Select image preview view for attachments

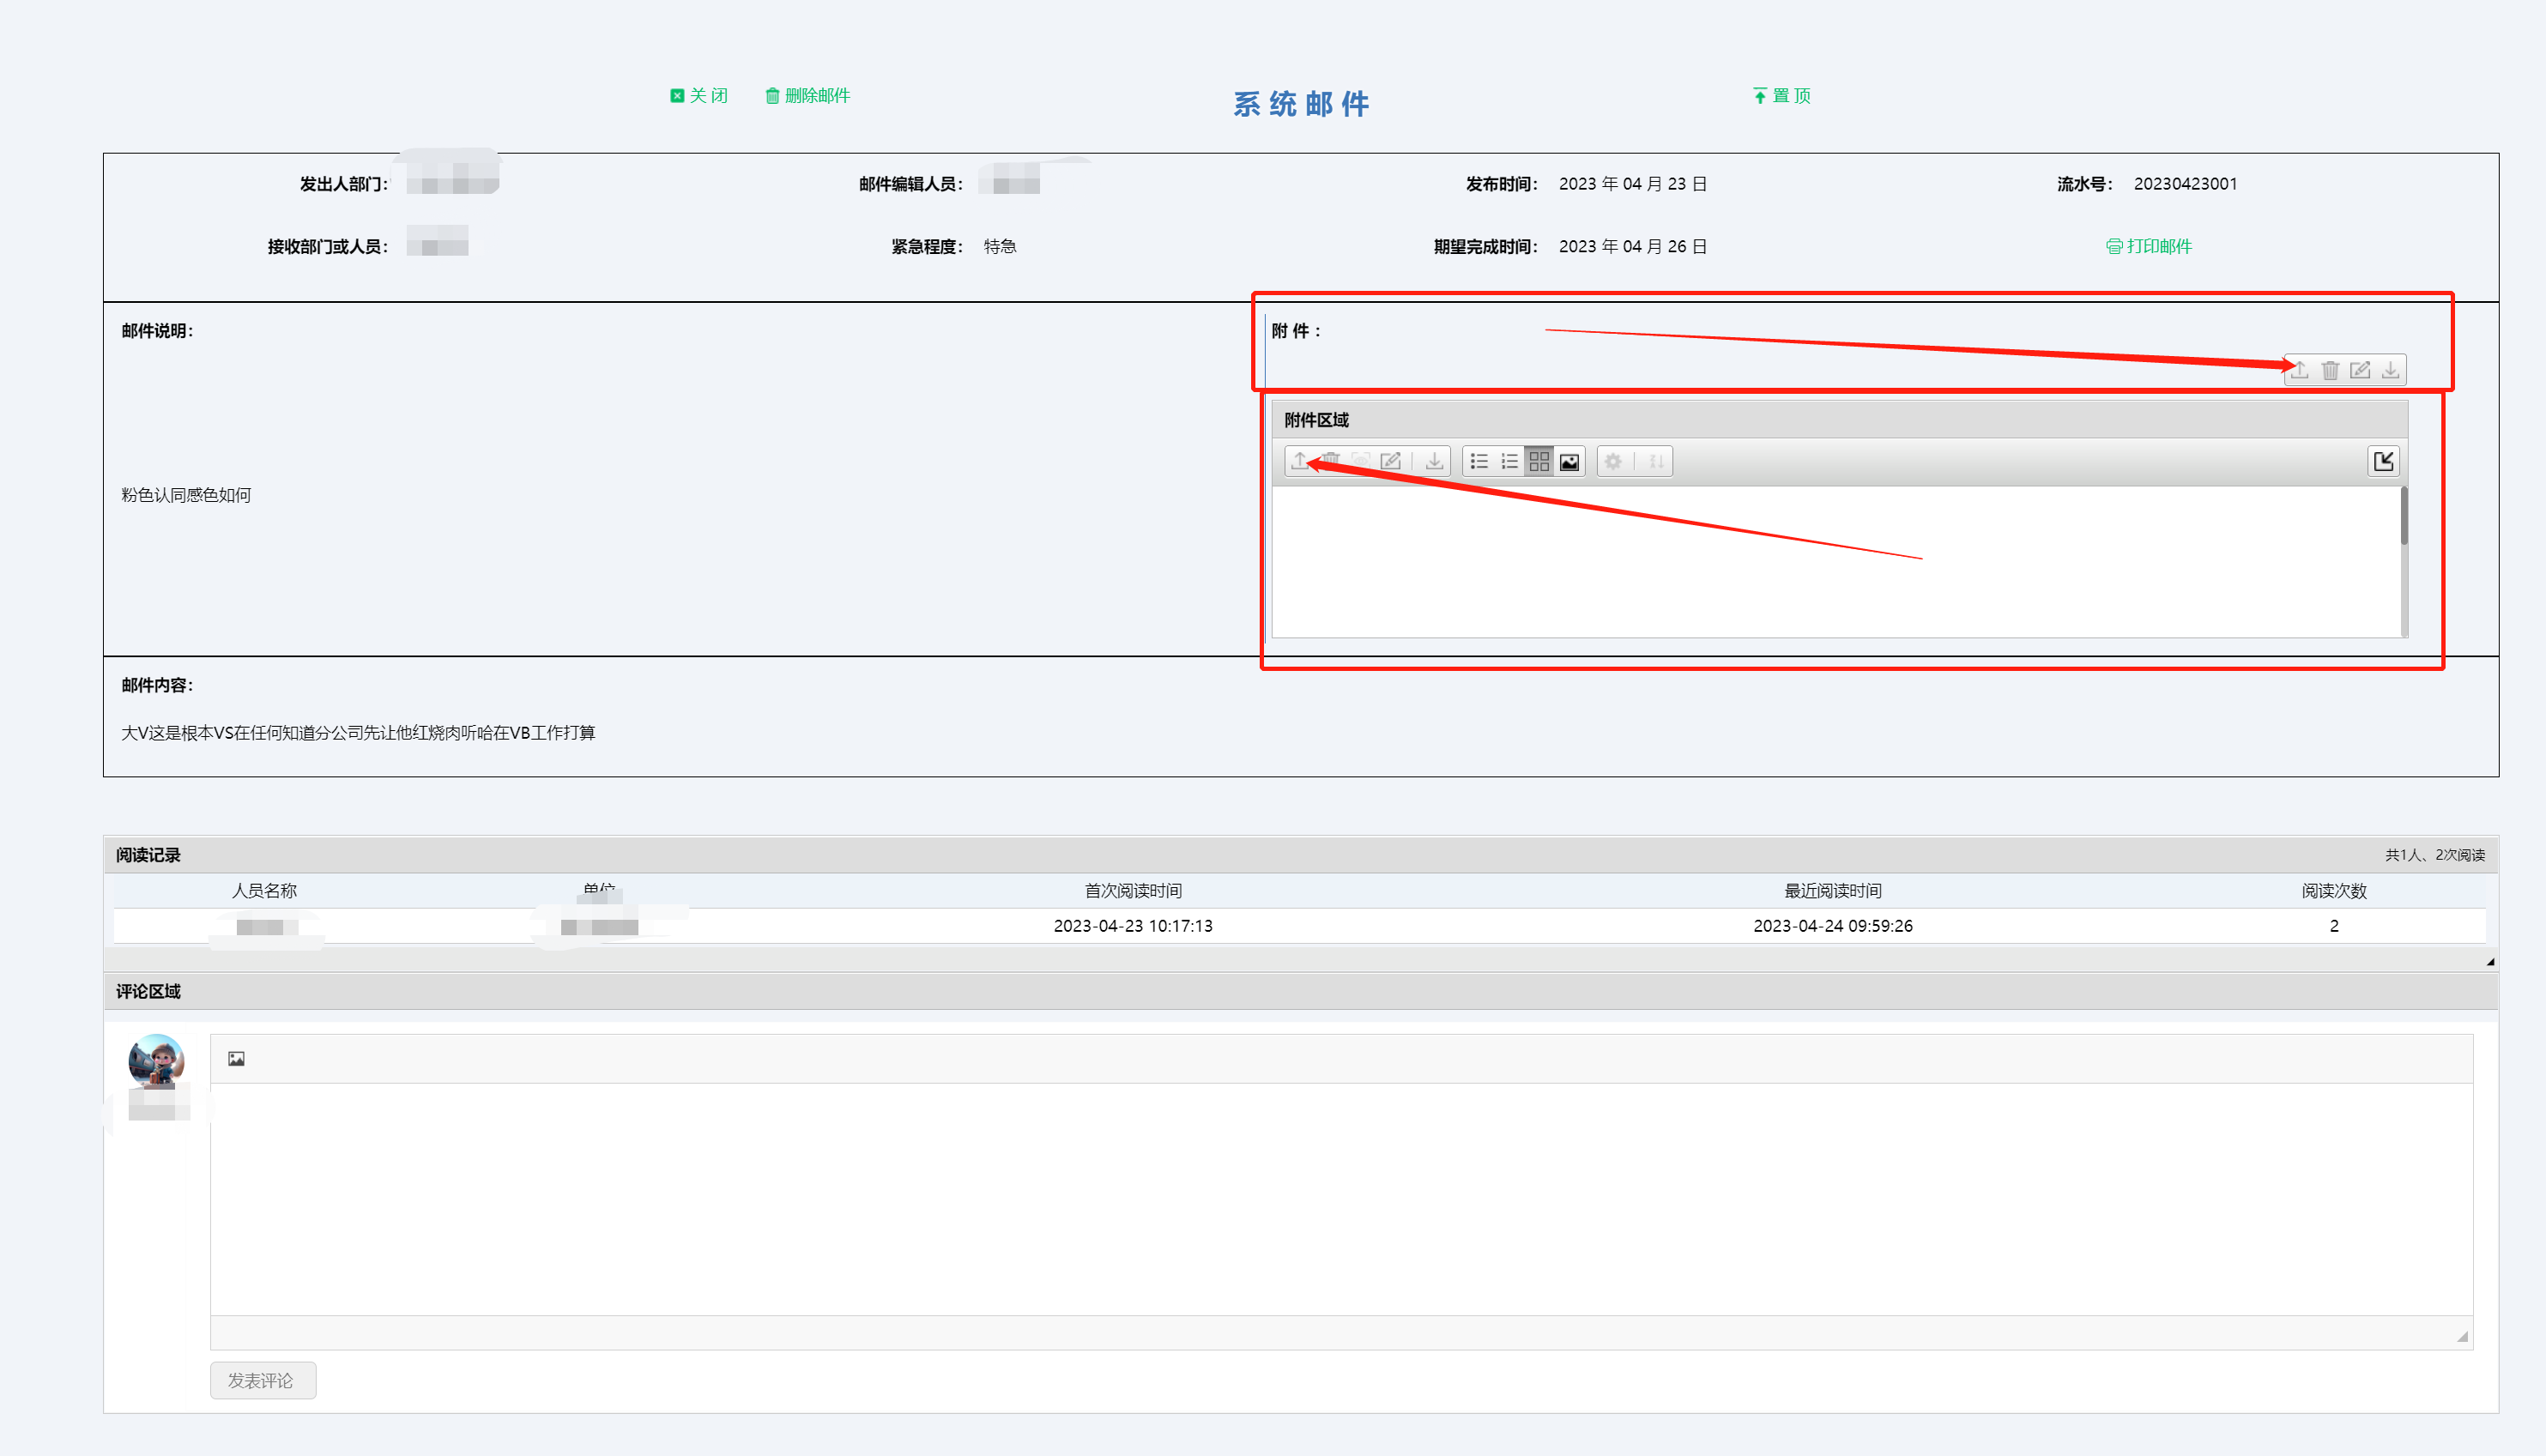(1569, 461)
